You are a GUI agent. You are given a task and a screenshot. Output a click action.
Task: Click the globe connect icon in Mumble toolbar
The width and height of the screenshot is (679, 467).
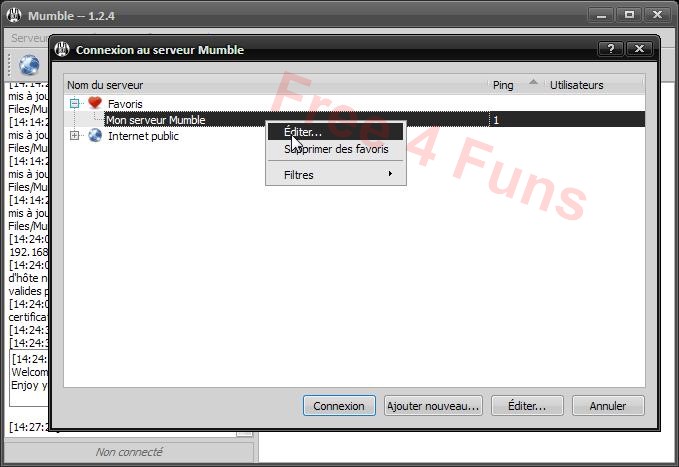coord(29,65)
